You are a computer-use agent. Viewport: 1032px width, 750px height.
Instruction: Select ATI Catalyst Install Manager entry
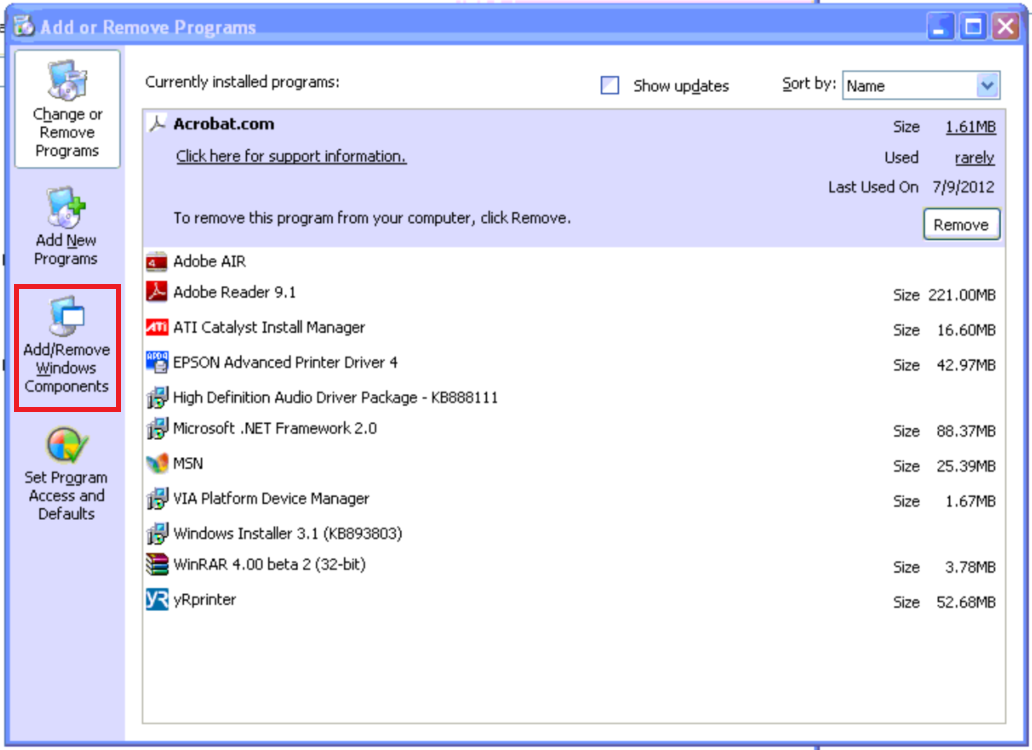573,328
